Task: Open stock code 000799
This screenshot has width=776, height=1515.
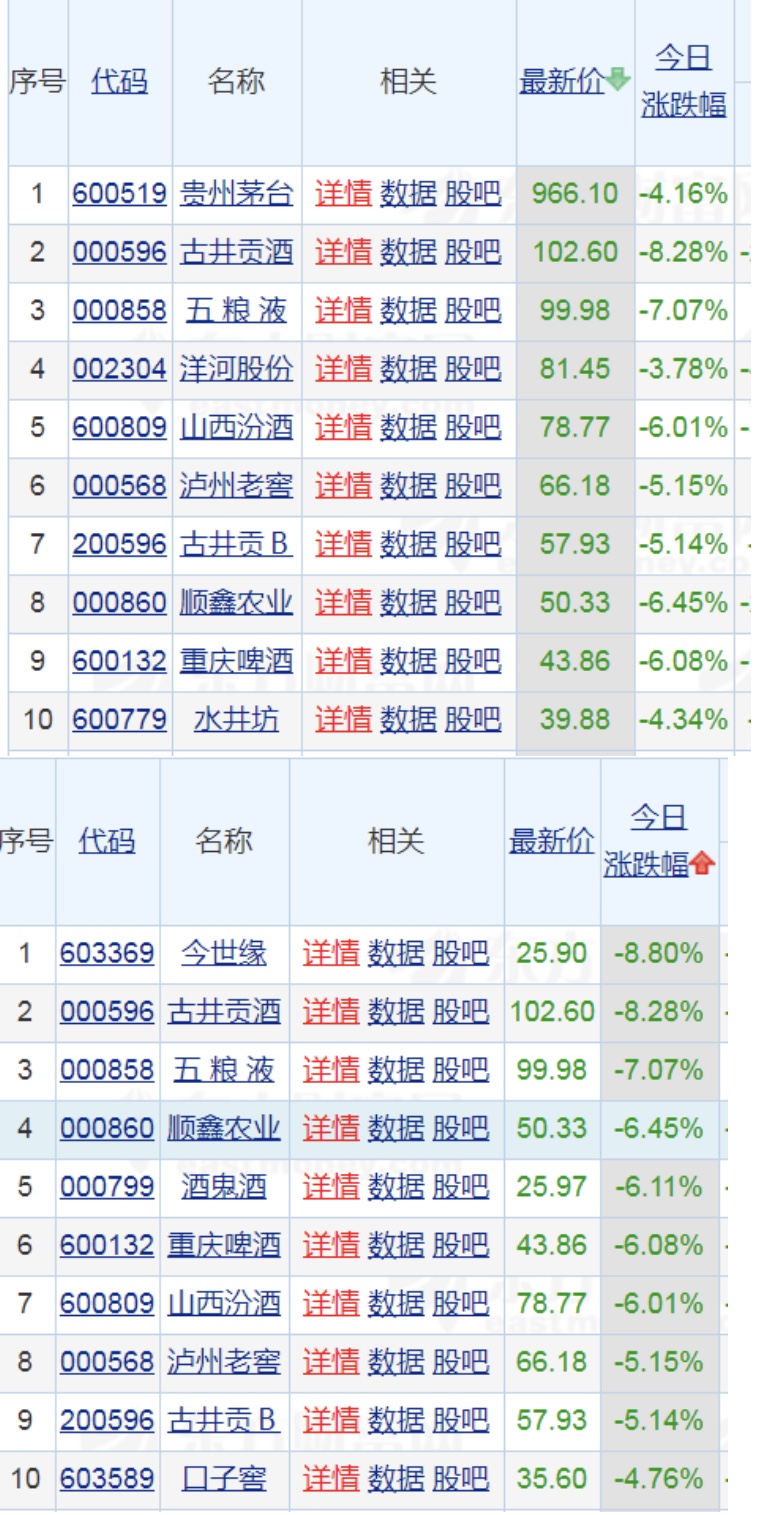Action: pyautogui.click(x=107, y=1187)
